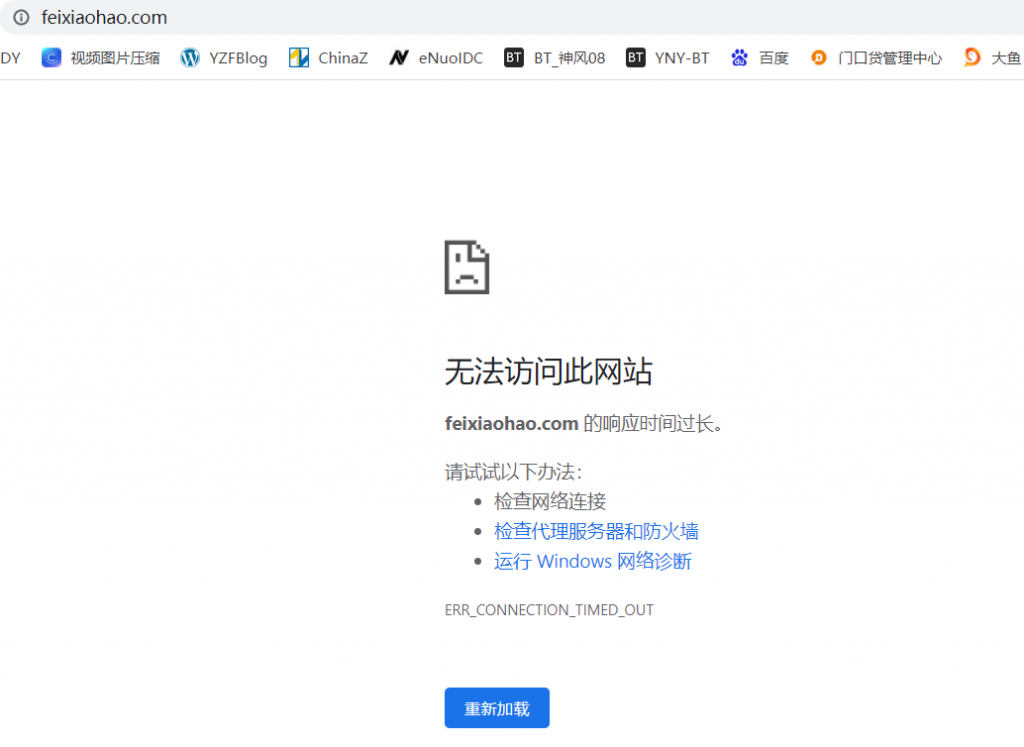
Task: Open the YNY-BT bookmark
Action: (x=668, y=58)
